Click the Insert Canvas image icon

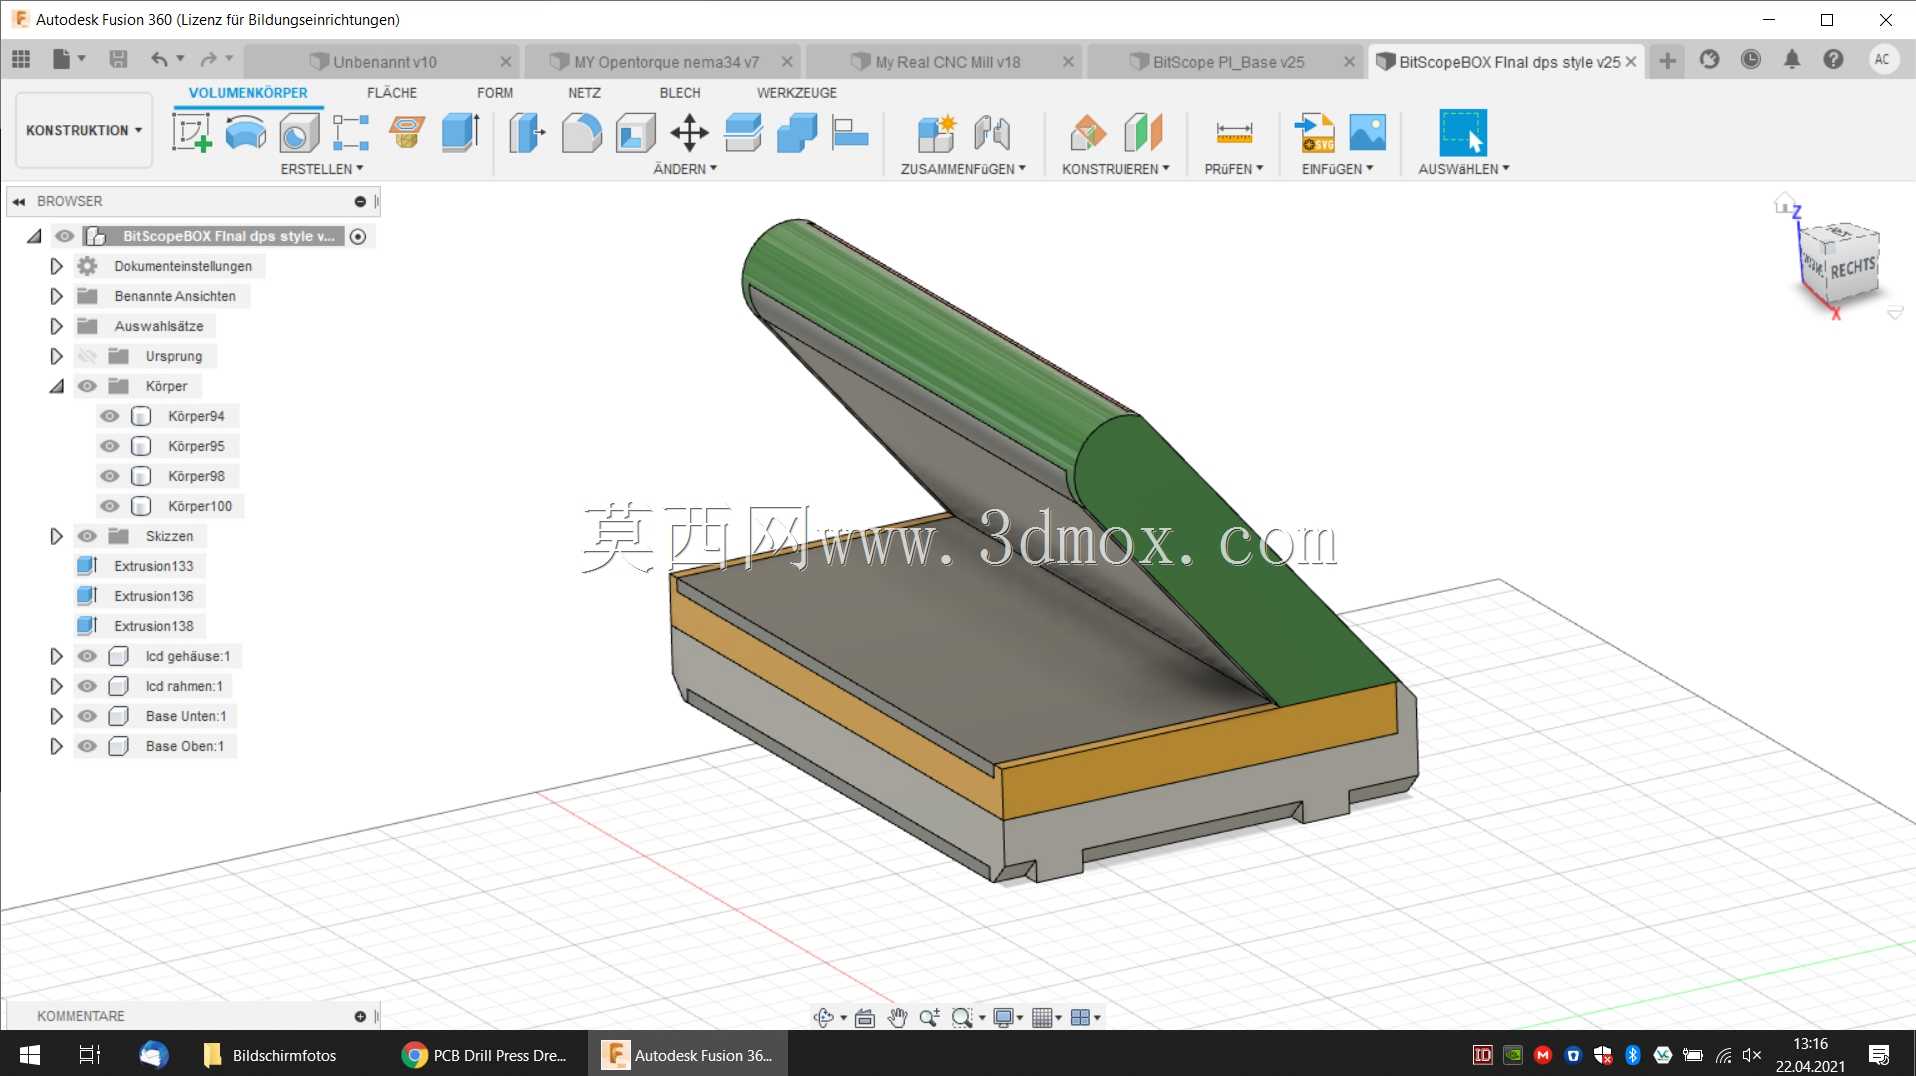[1367, 132]
